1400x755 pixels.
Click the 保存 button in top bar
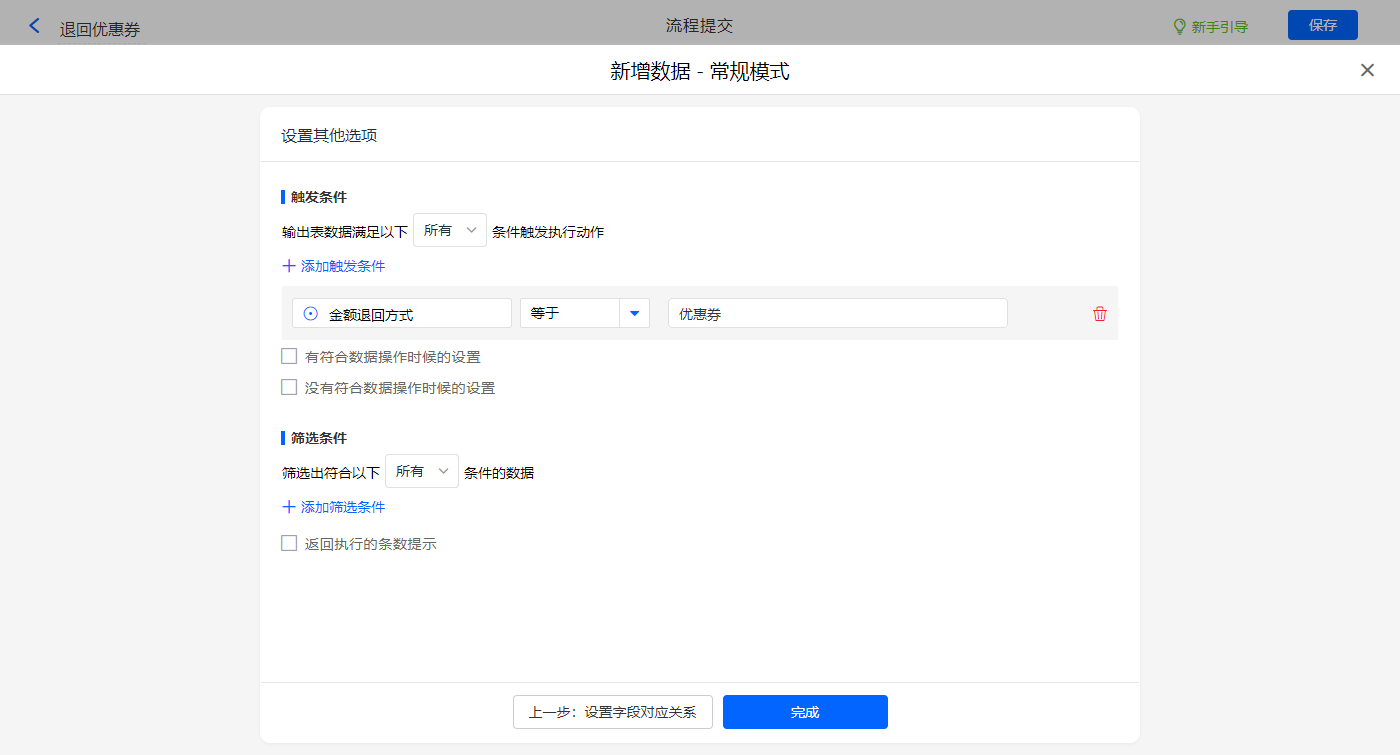coord(1322,25)
